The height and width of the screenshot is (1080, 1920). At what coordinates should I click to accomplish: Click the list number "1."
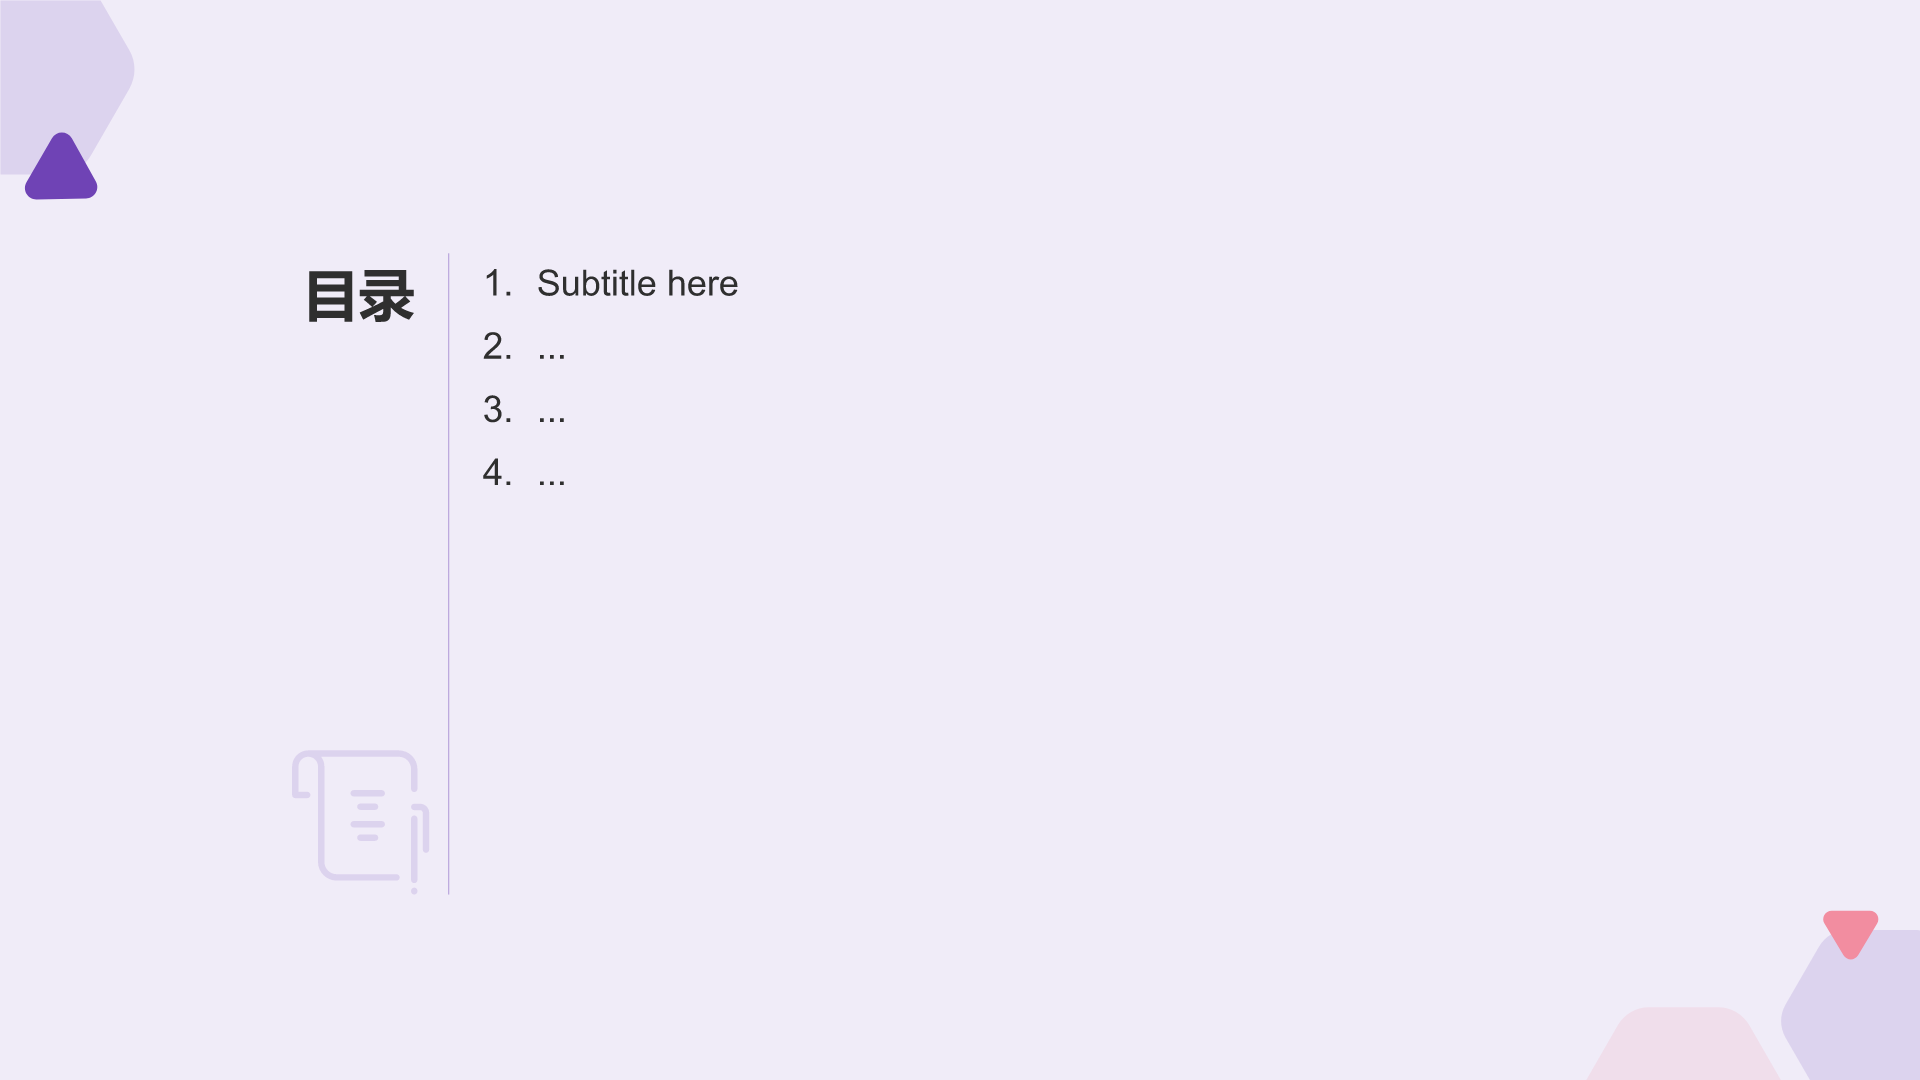coord(497,284)
